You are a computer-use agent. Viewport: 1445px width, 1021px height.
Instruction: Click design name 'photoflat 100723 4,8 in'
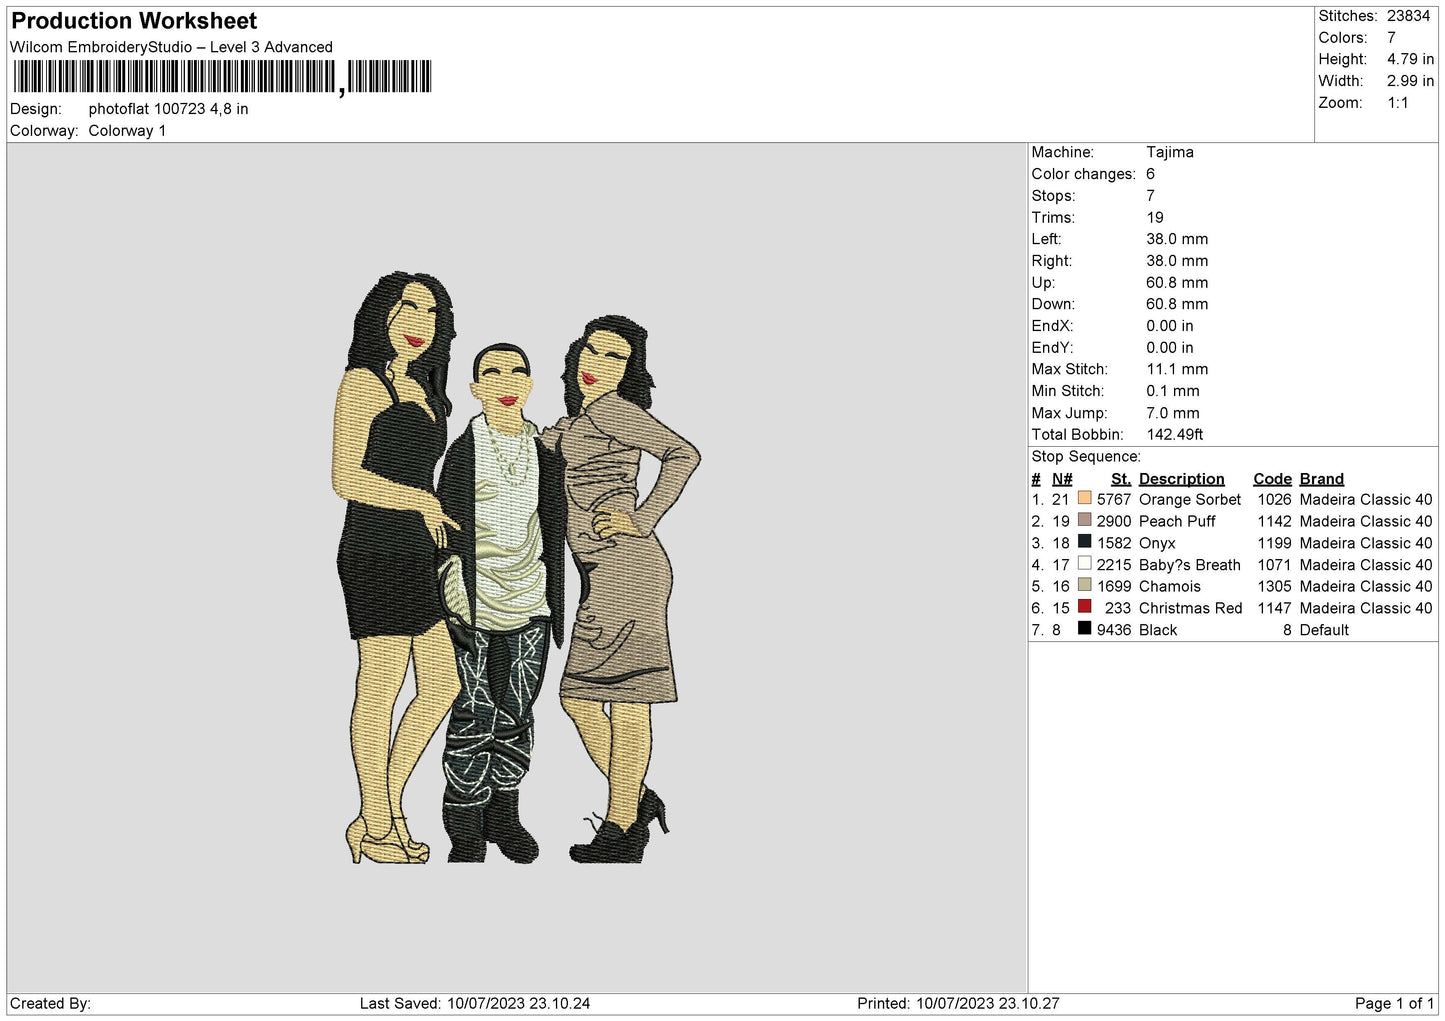168,109
